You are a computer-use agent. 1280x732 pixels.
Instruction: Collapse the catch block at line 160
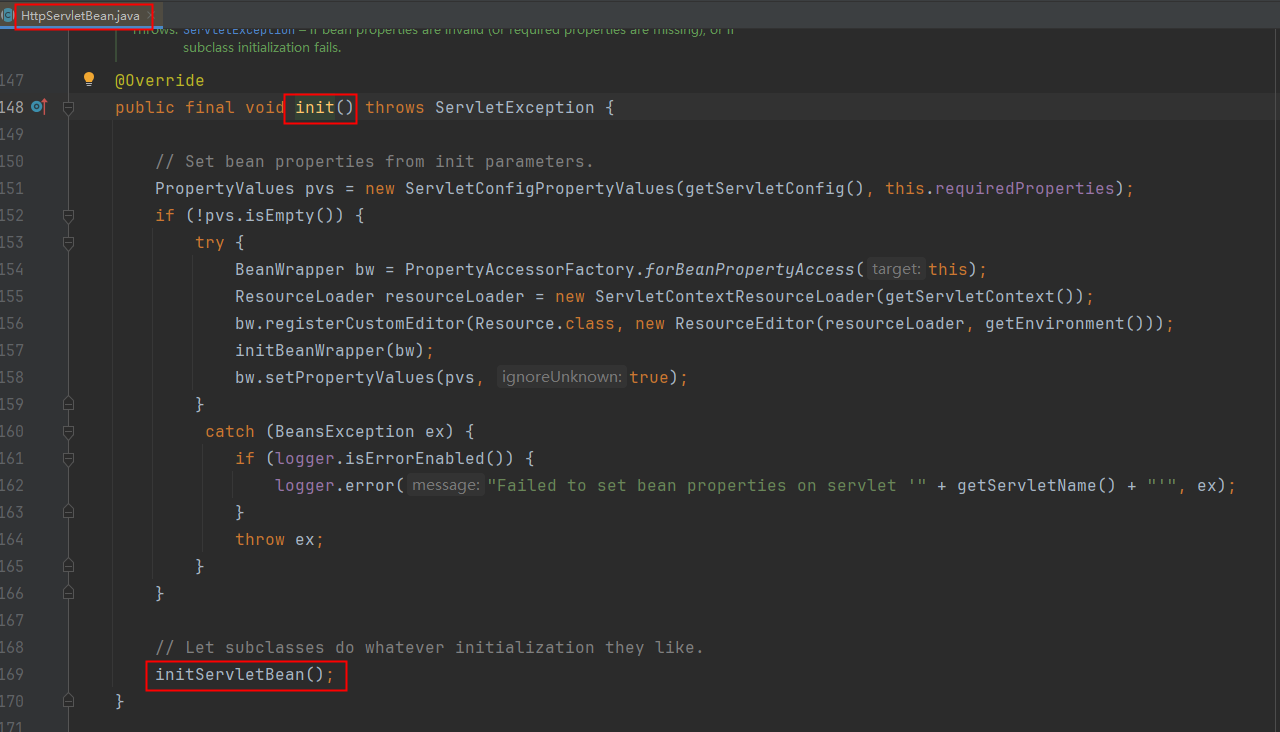point(69,431)
